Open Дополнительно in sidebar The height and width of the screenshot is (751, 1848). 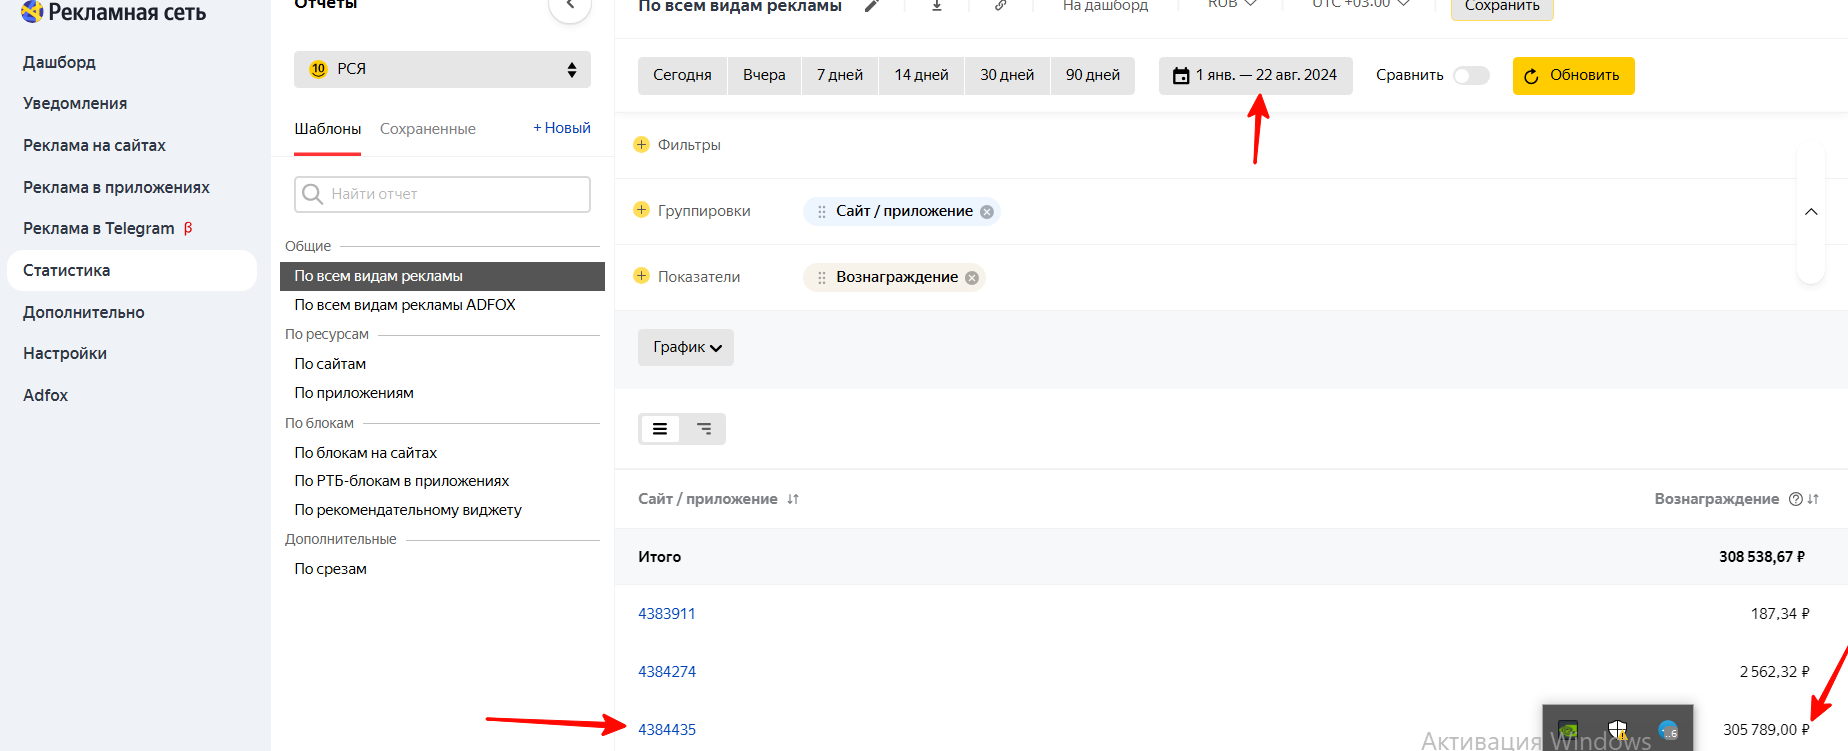84,313
